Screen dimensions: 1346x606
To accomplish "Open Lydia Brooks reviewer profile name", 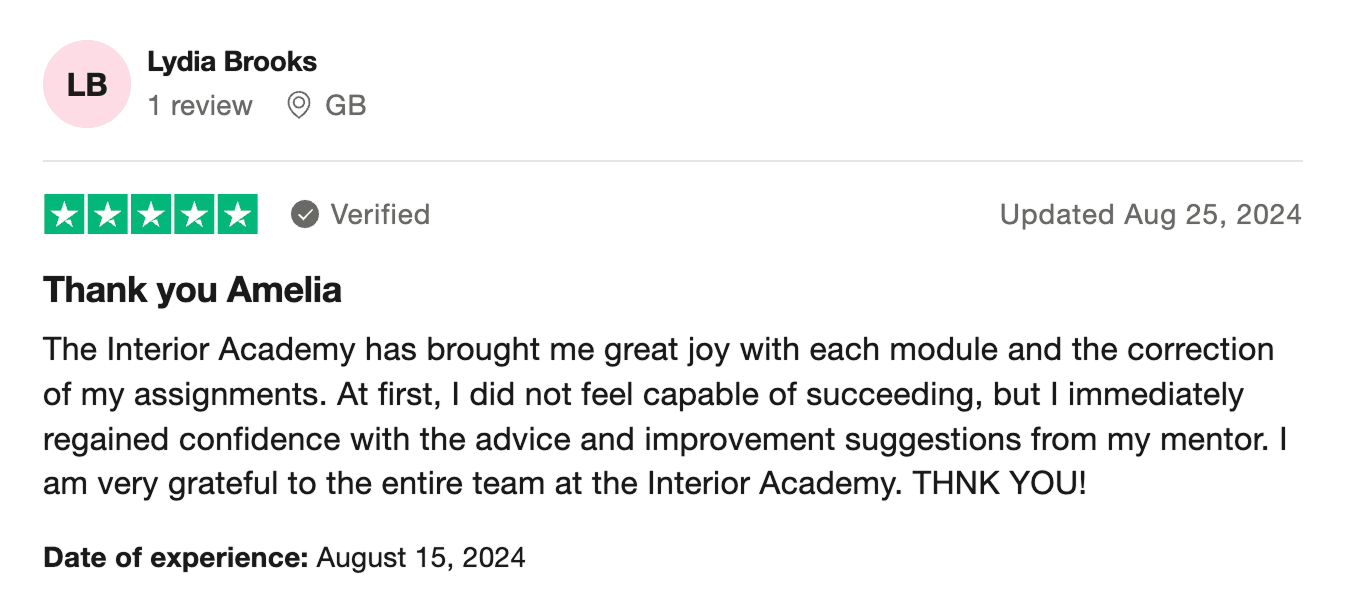I will (x=232, y=62).
